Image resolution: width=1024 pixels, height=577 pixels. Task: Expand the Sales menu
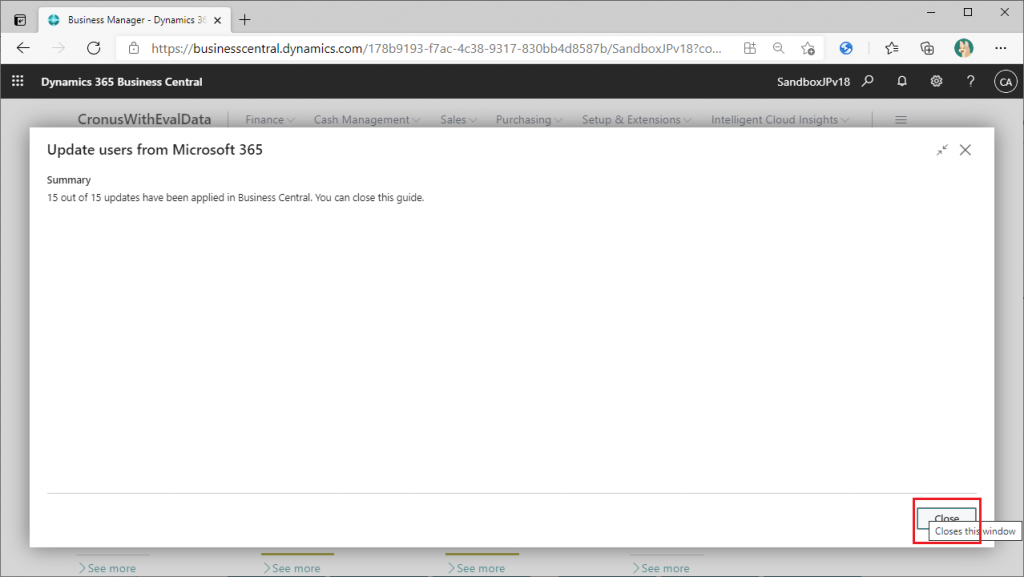pos(458,120)
